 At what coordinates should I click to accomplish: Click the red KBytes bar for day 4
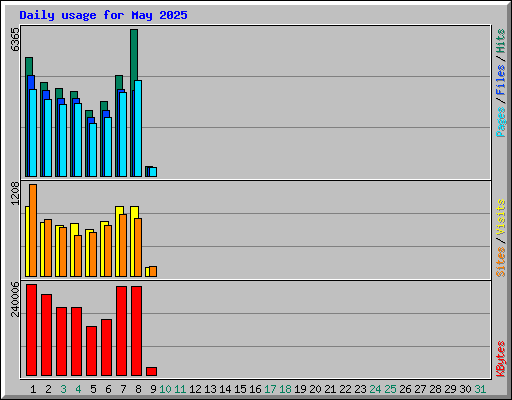pos(76,341)
